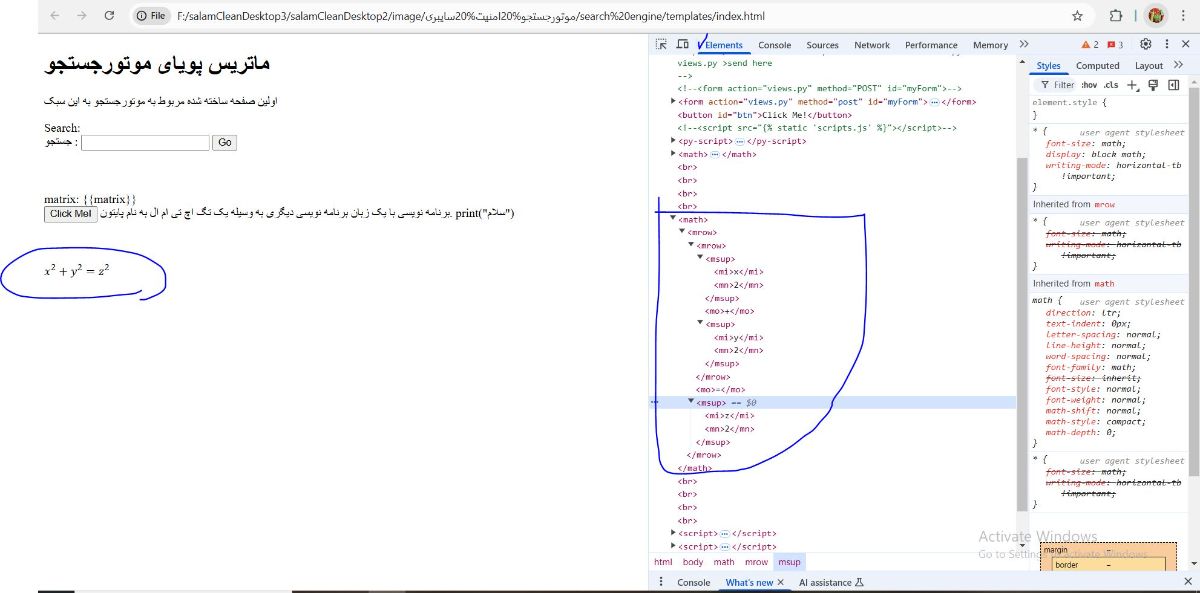Click the Click Me! button
Viewport: 1200px width, 593px height.
pos(70,214)
